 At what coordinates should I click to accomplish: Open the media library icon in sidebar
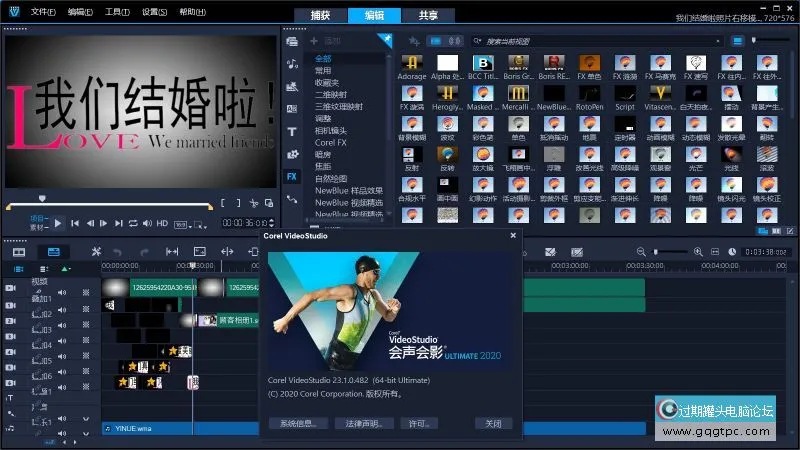coord(292,41)
